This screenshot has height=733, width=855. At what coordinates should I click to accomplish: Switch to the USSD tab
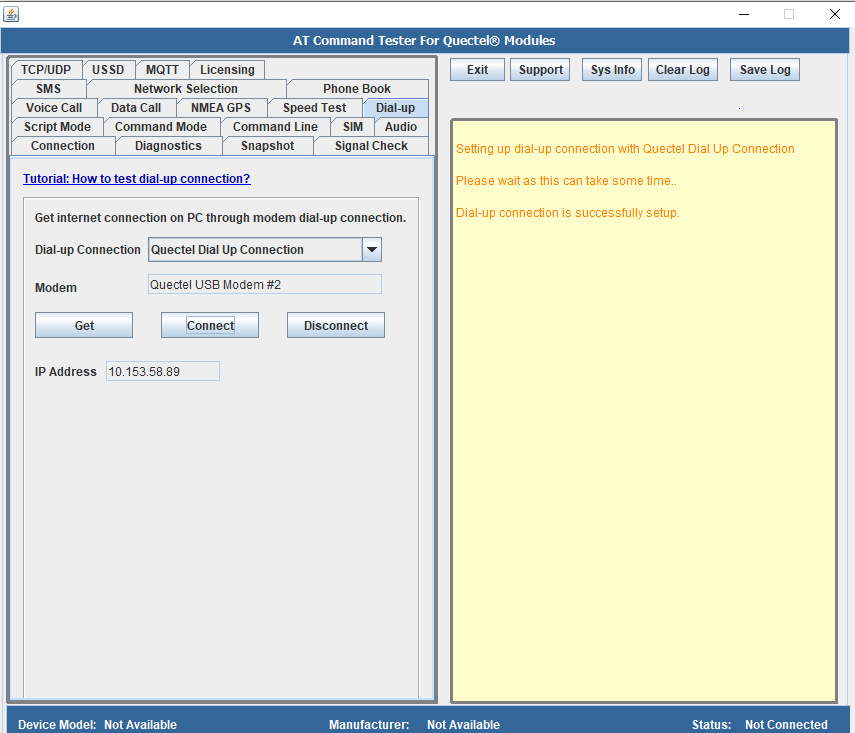coord(108,70)
